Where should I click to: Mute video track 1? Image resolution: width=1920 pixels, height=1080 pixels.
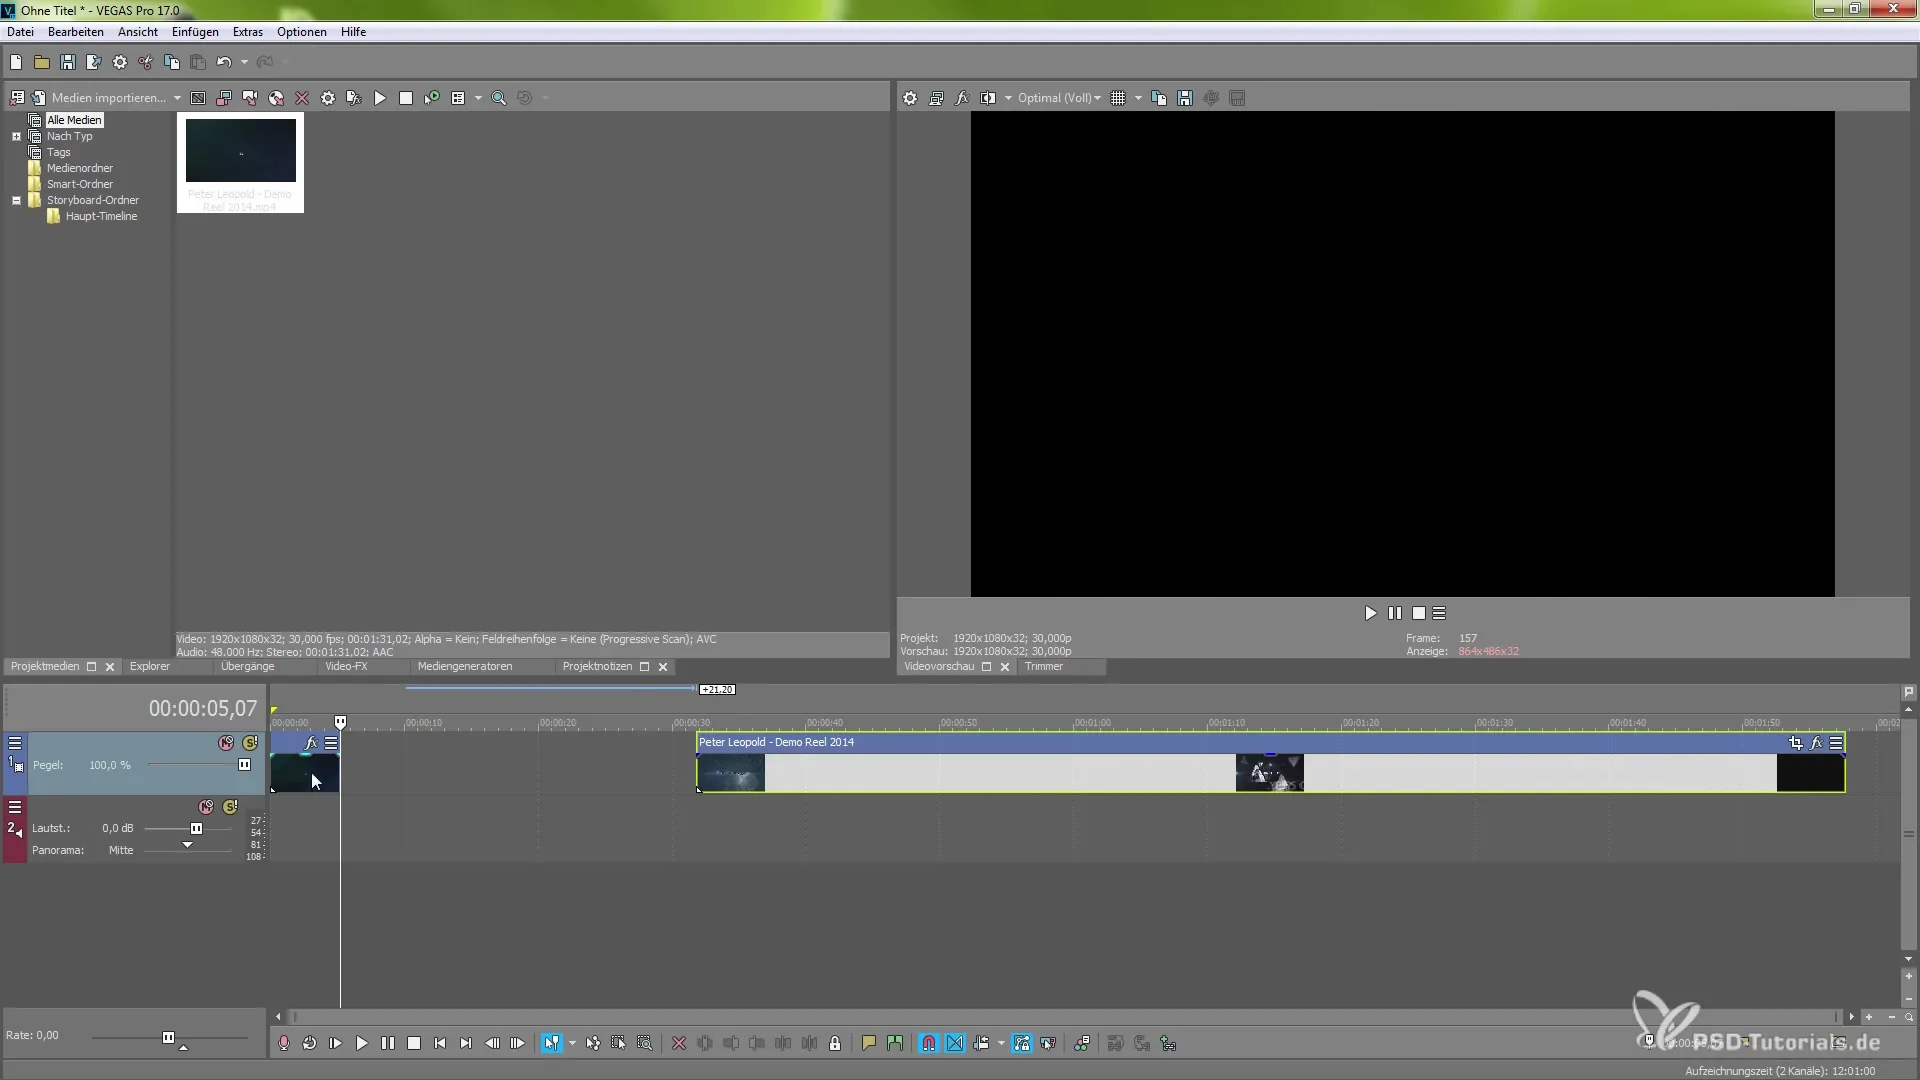(226, 743)
